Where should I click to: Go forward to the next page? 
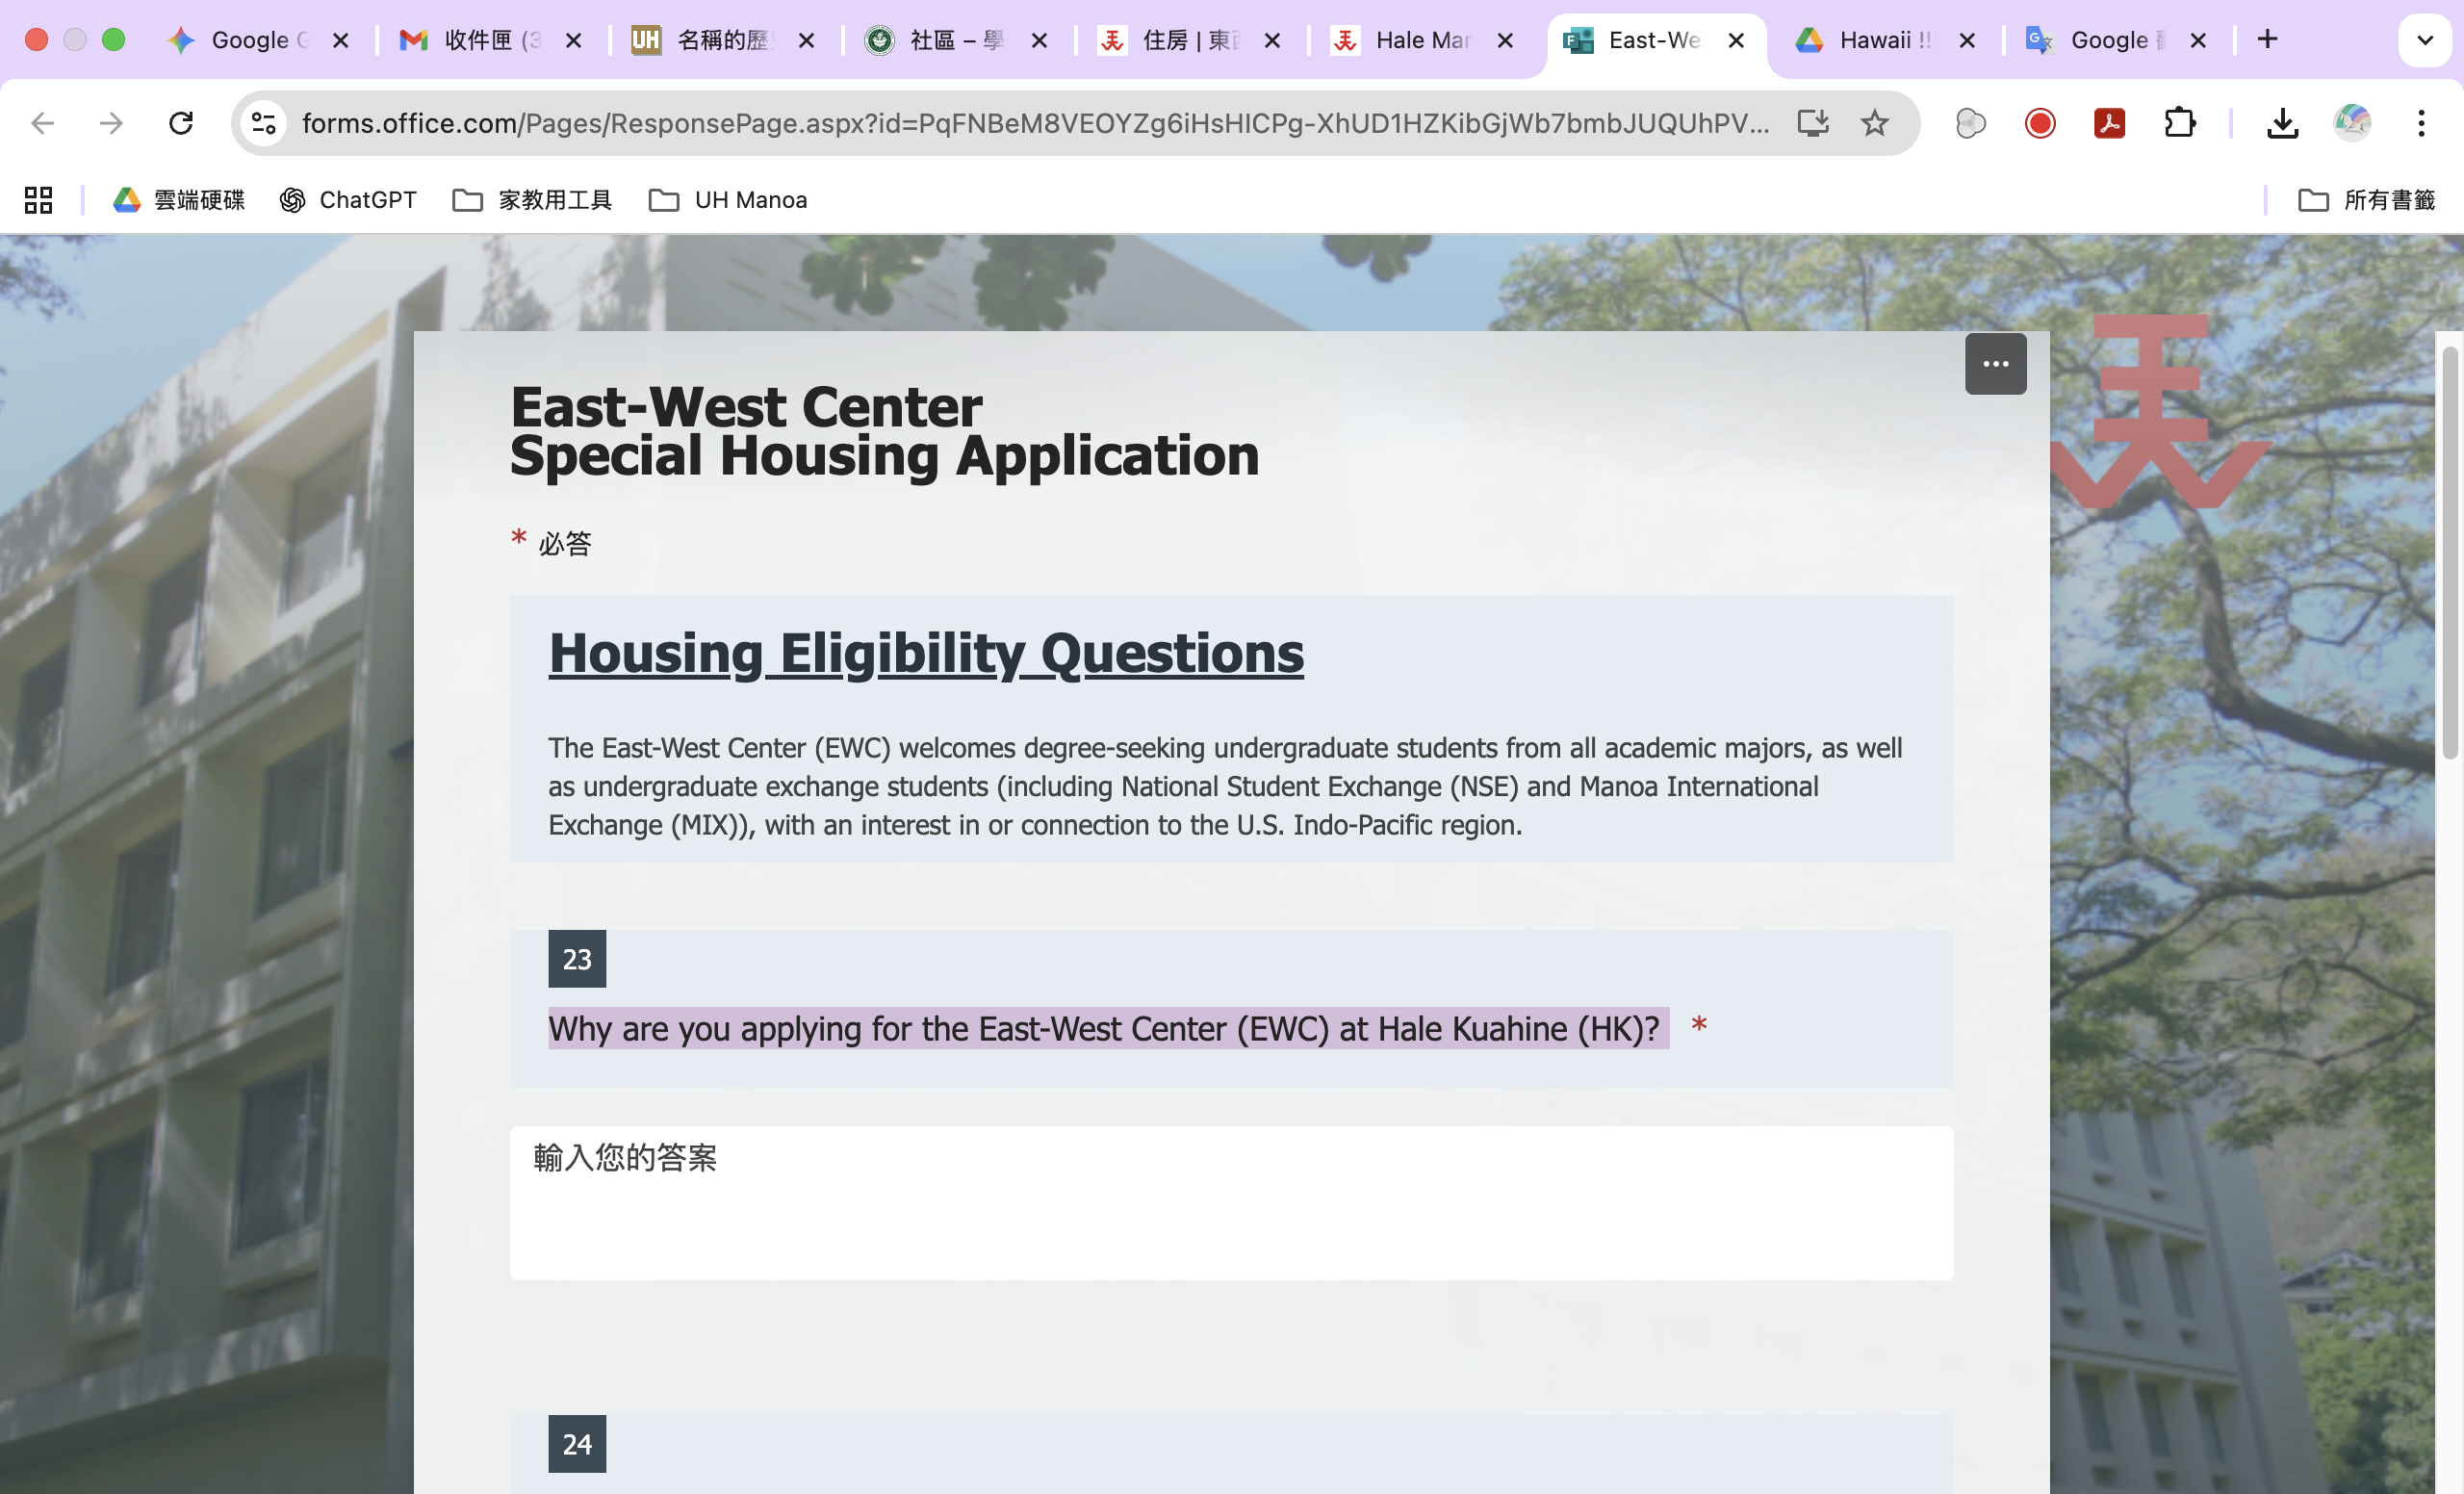pos(111,124)
